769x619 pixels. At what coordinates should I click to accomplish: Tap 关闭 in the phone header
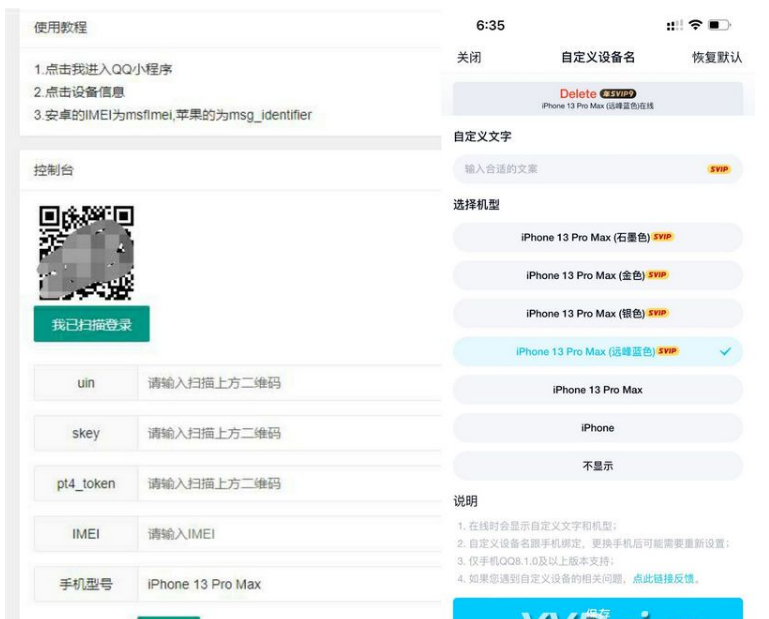[469, 58]
